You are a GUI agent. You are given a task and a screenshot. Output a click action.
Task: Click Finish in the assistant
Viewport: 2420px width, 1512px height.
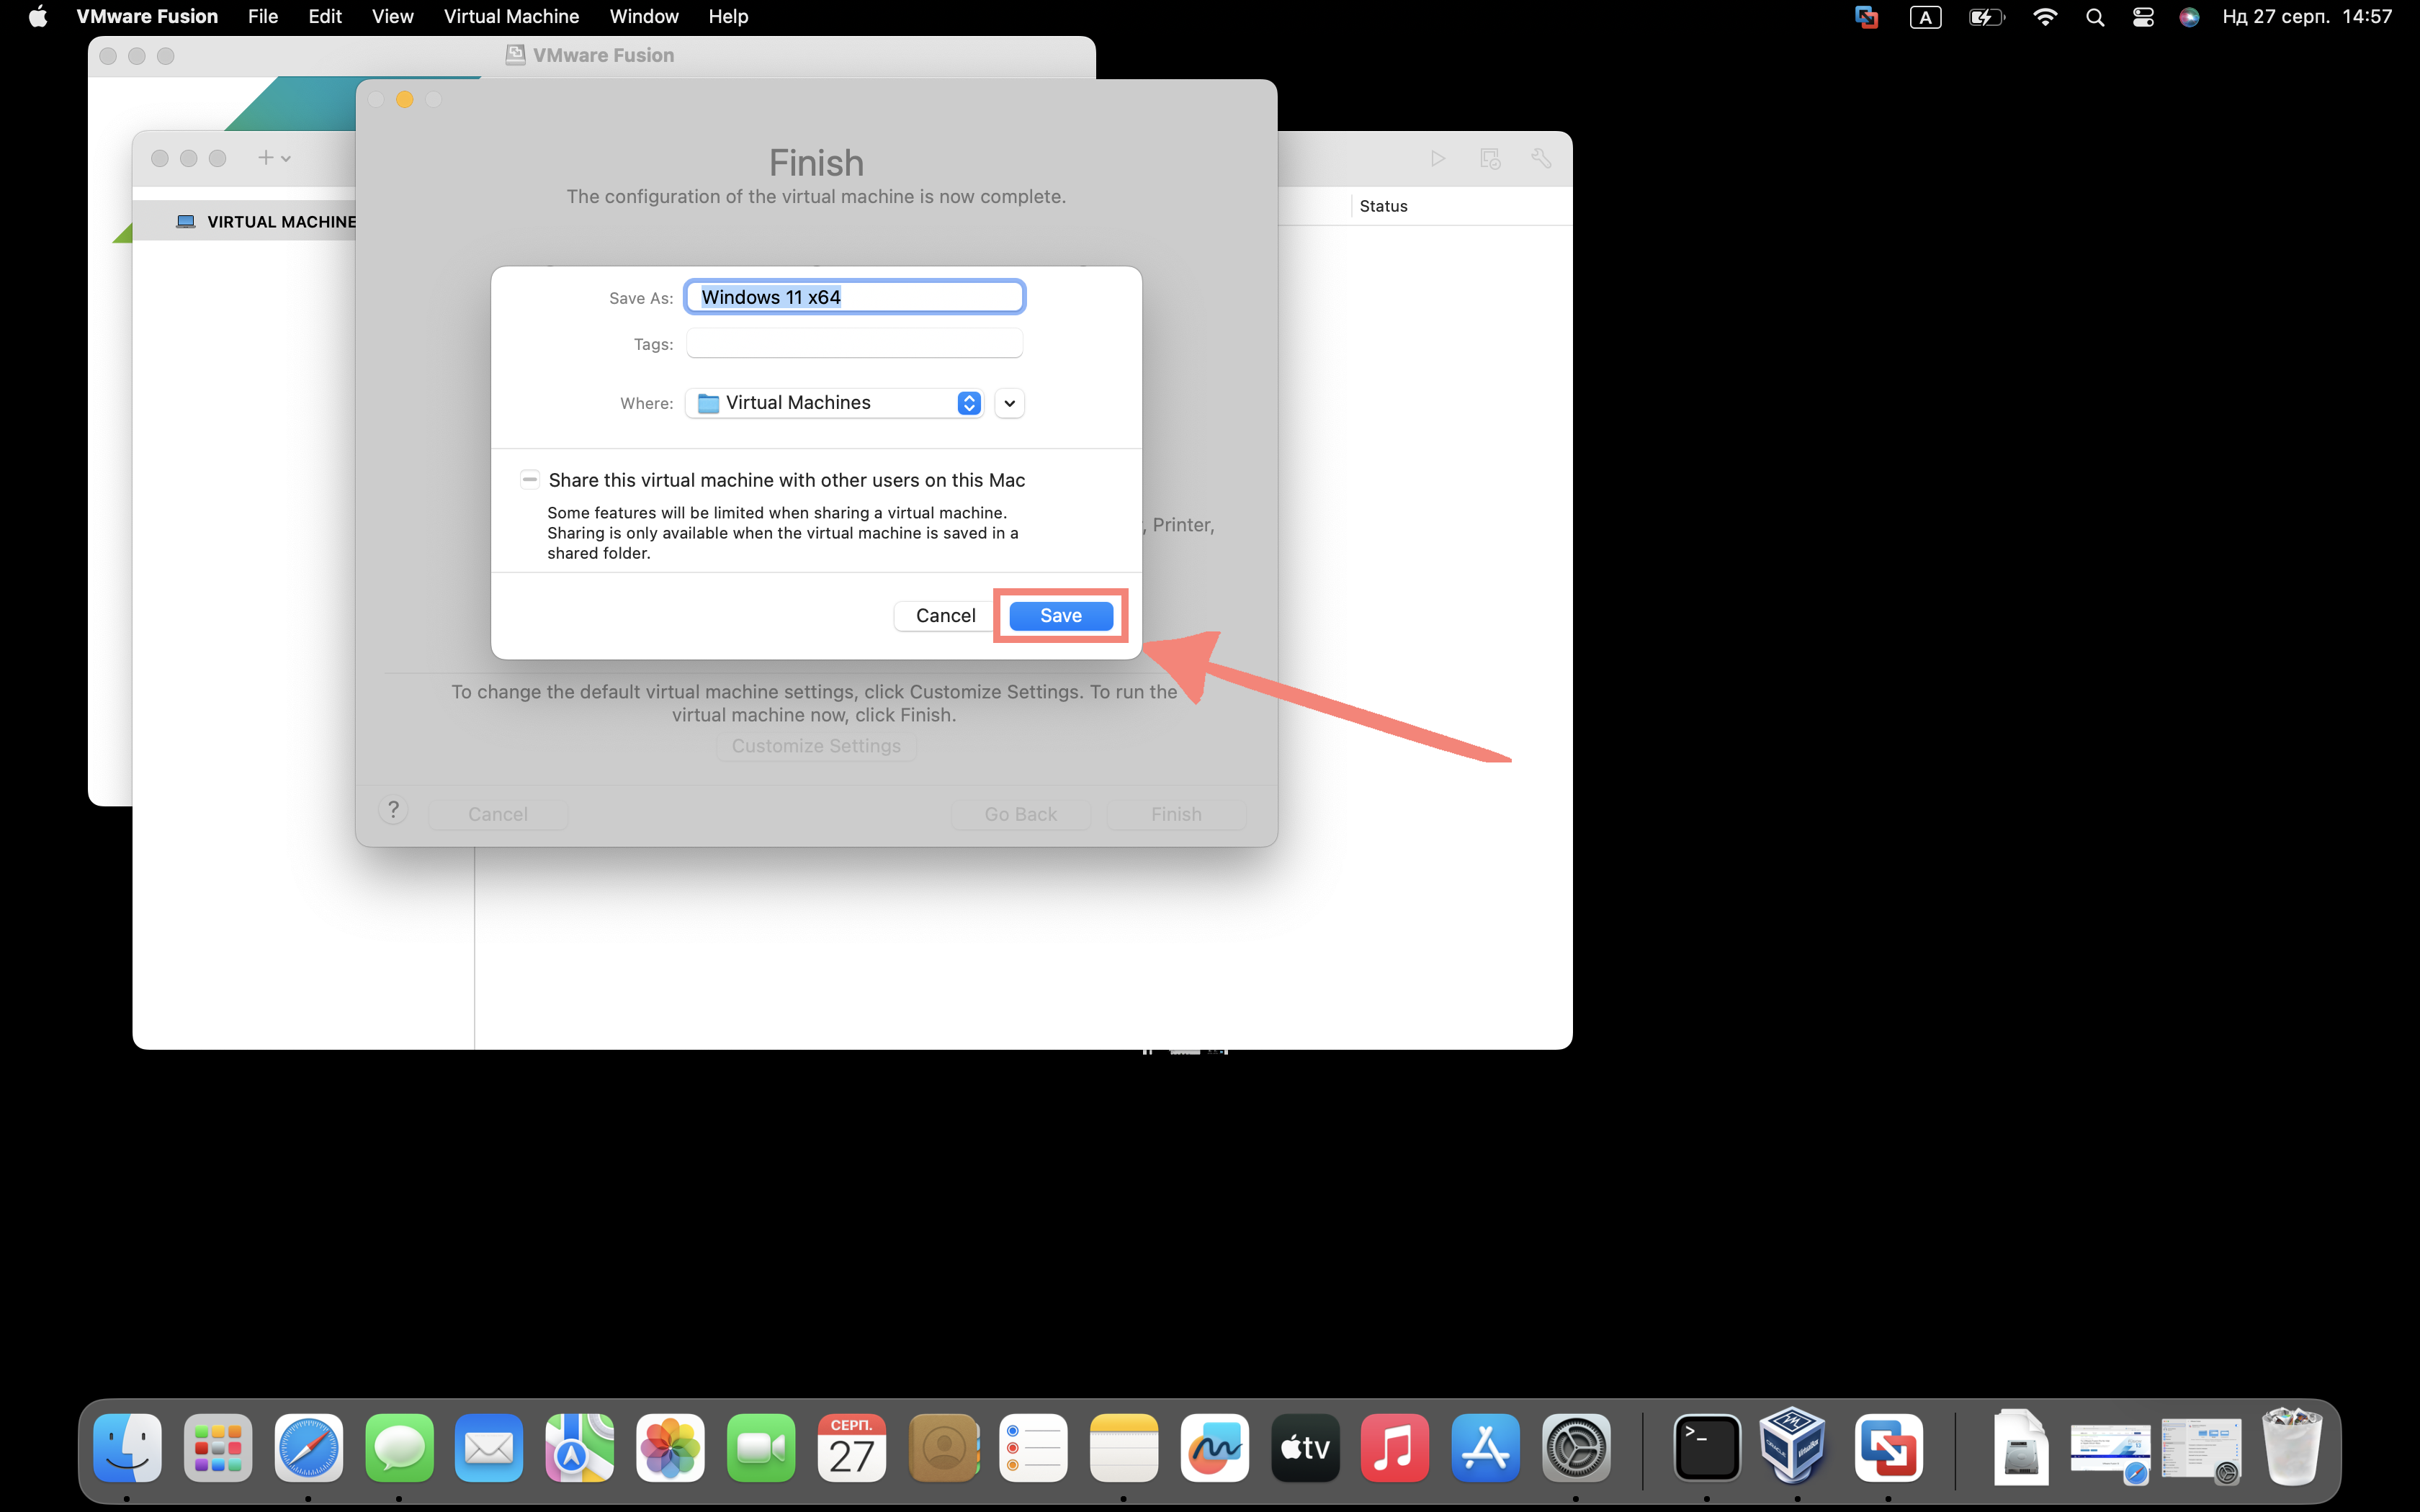(1176, 814)
